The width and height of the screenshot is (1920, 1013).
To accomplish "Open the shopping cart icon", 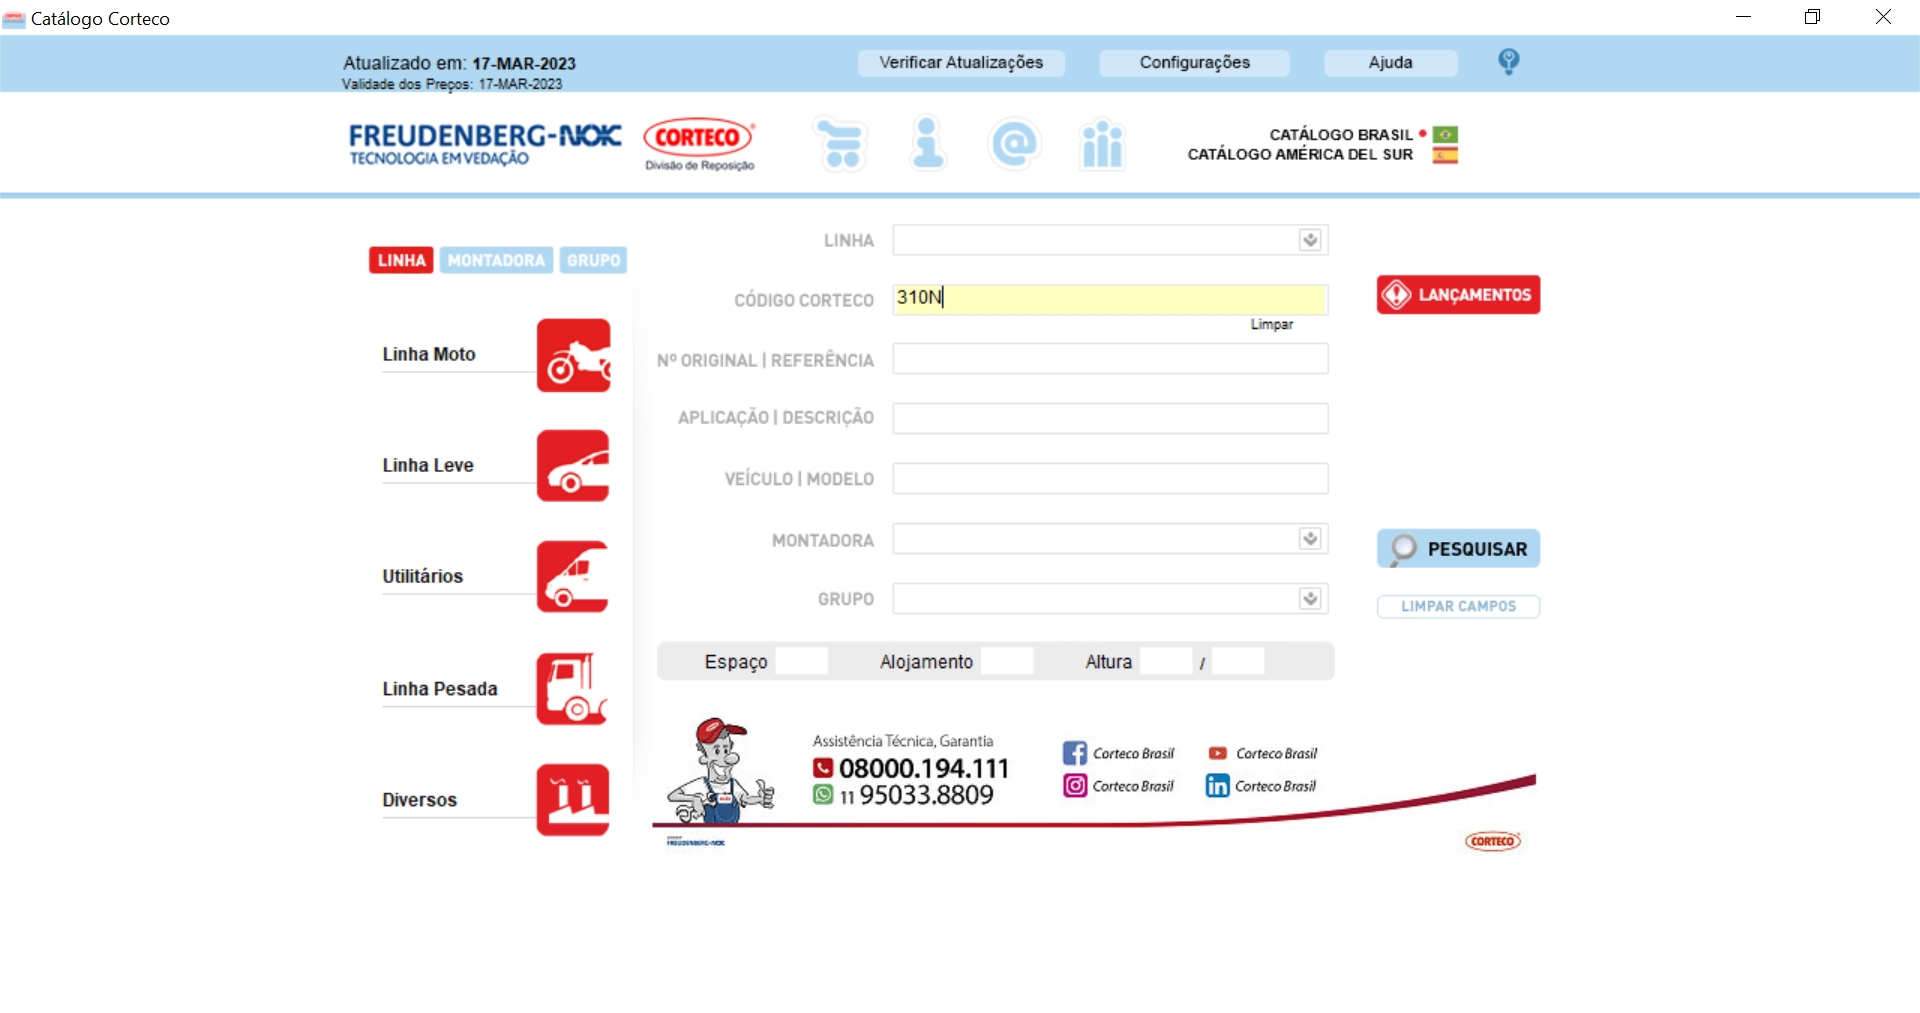I will pos(840,144).
